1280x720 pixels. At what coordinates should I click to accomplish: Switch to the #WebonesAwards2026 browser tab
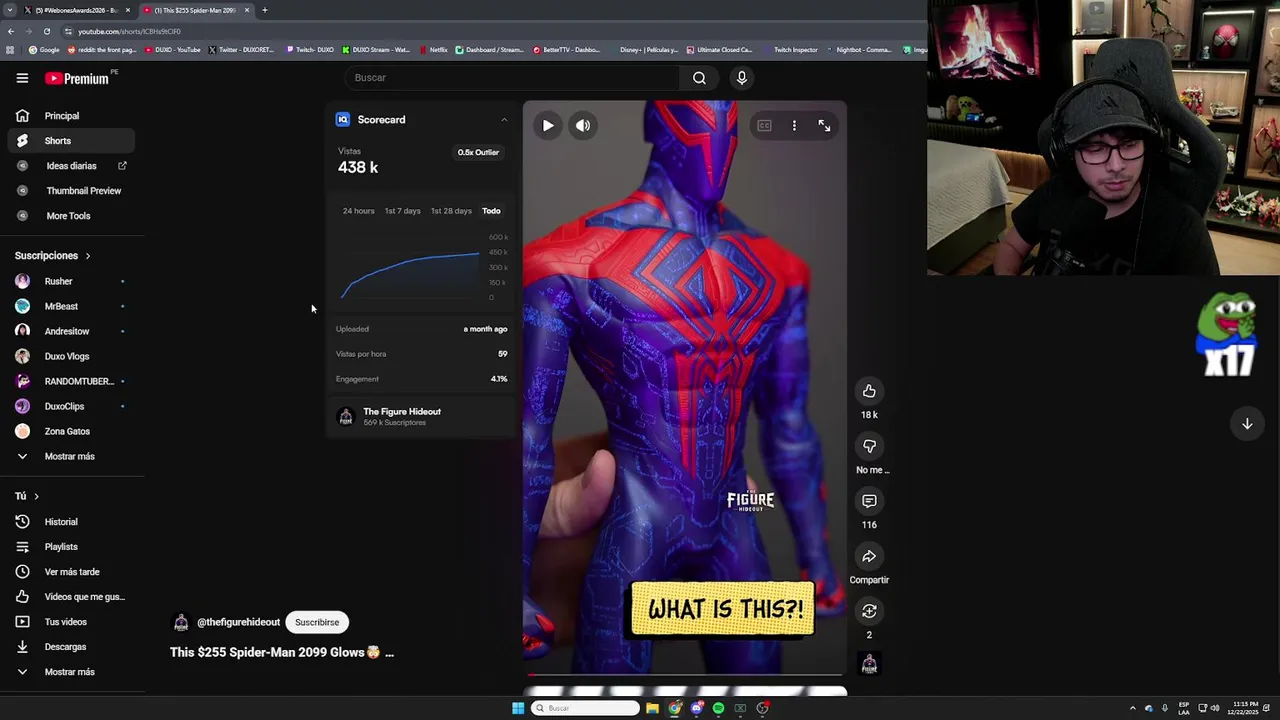coord(78,10)
